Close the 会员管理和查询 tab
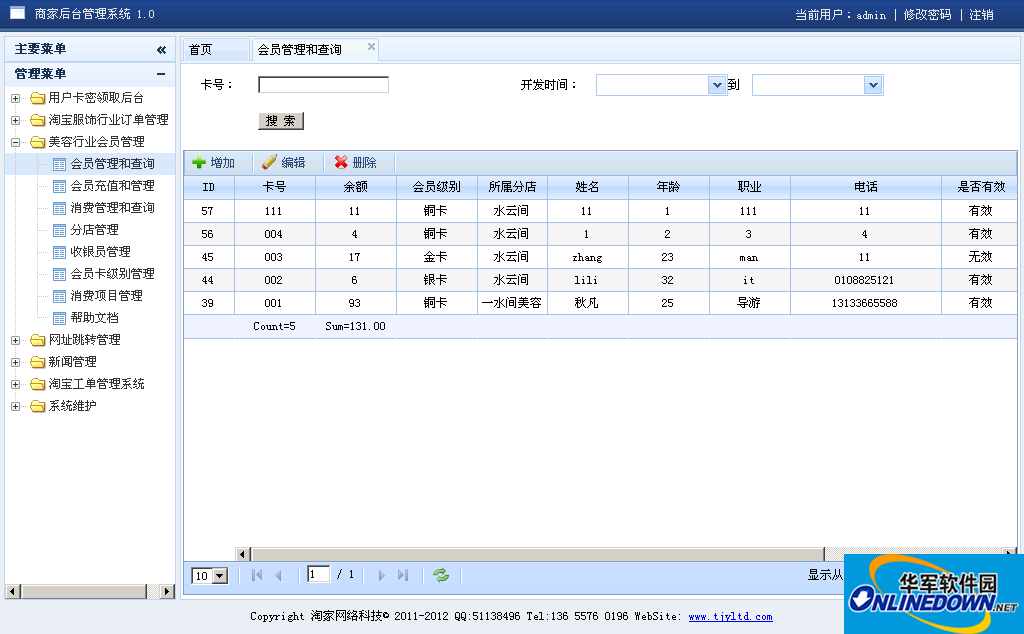The width and height of the screenshot is (1024, 634). point(371,46)
